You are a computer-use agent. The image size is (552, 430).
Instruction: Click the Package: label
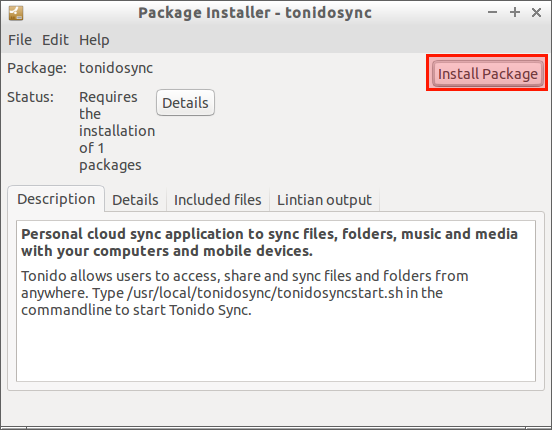(37, 68)
